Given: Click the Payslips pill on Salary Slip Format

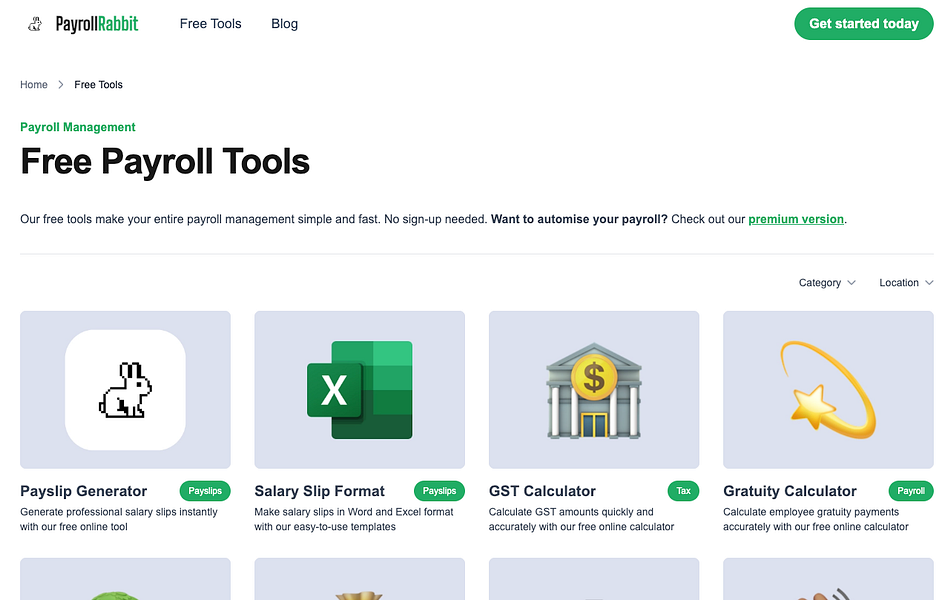Looking at the screenshot, I should click(x=439, y=491).
